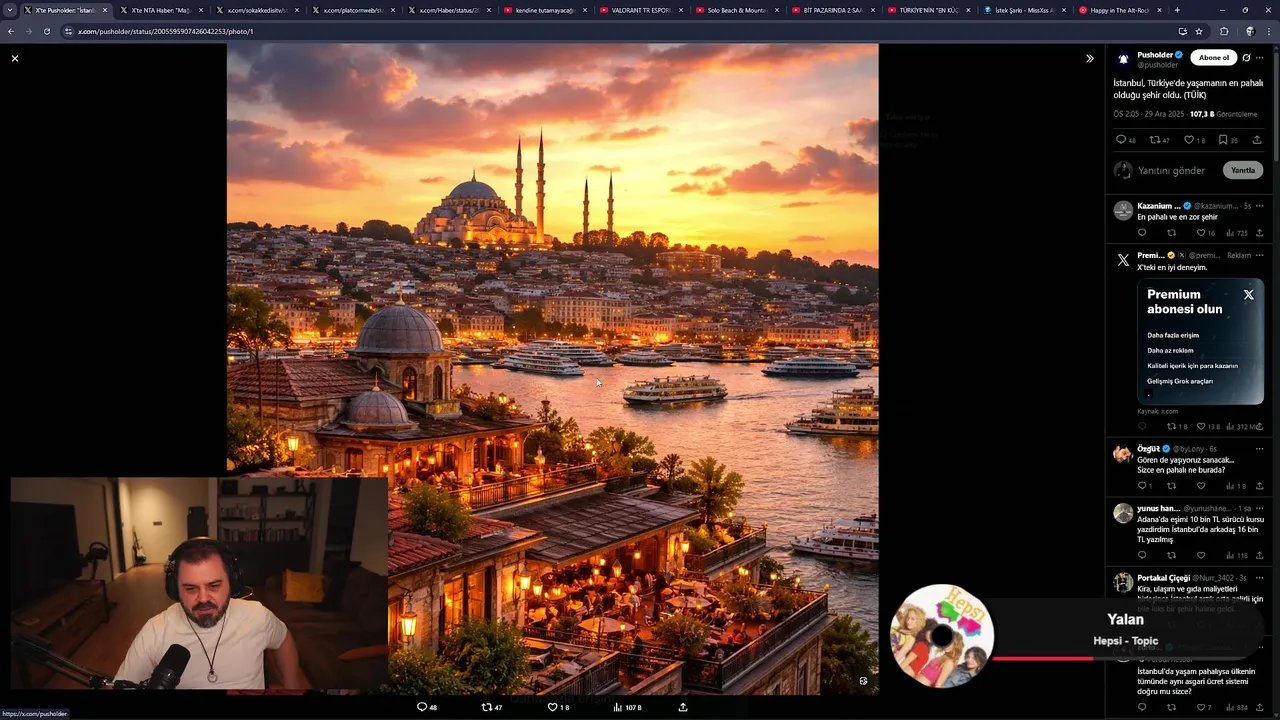Share Özgür's comment
Screen dimensions: 1280x720
coord(1259,486)
